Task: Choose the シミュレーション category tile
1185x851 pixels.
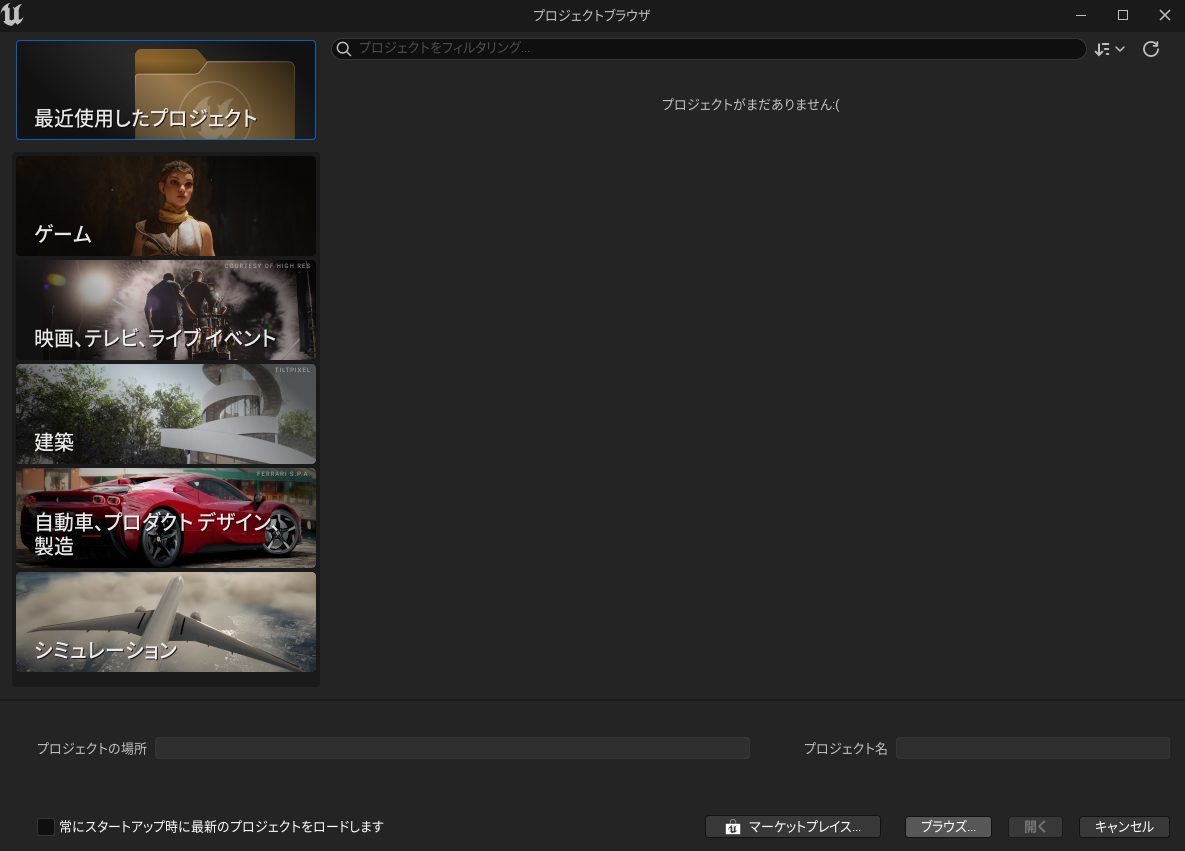Action: coord(165,622)
